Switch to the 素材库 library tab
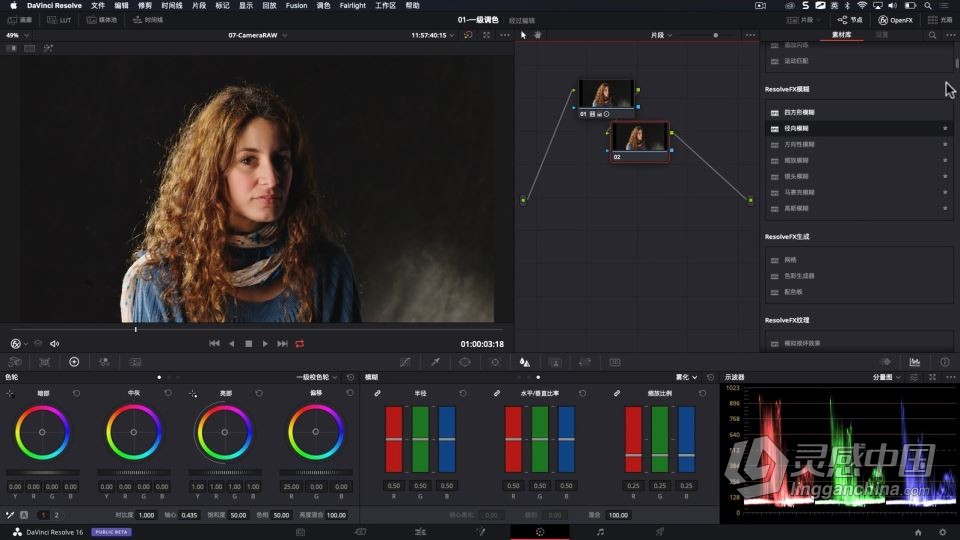The height and width of the screenshot is (540, 960). (x=841, y=35)
